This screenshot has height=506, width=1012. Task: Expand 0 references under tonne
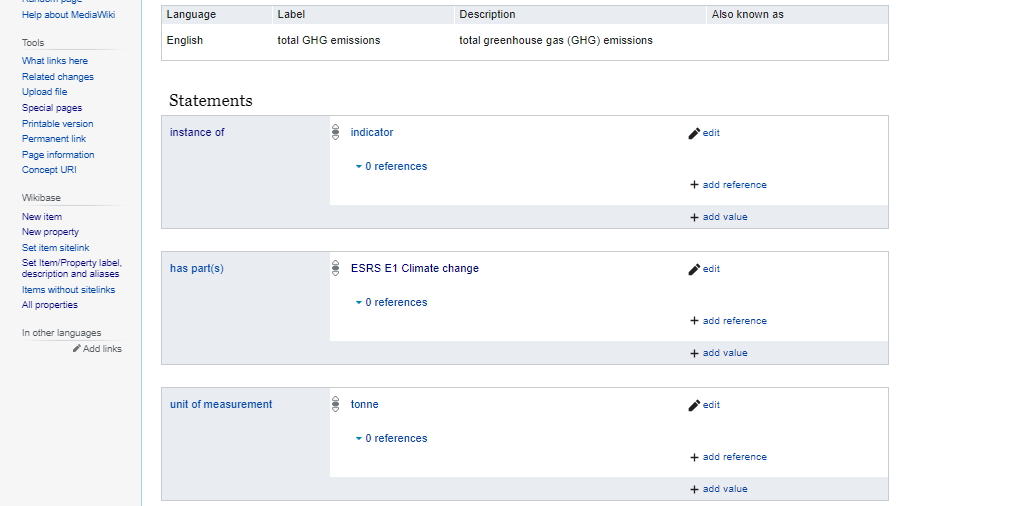point(391,439)
